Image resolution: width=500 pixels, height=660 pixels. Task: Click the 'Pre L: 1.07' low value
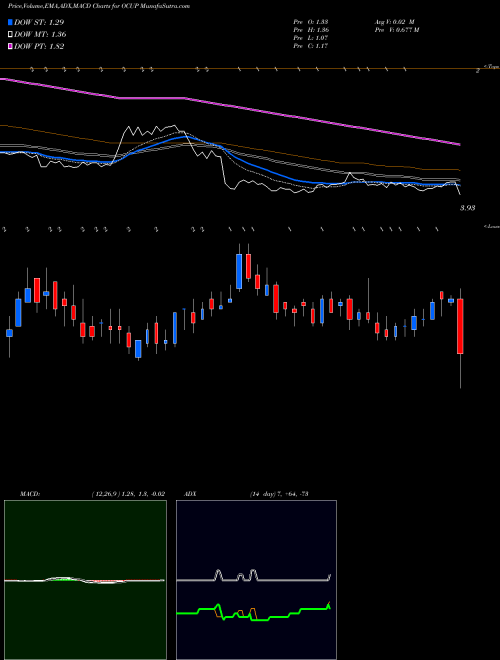coord(311,38)
